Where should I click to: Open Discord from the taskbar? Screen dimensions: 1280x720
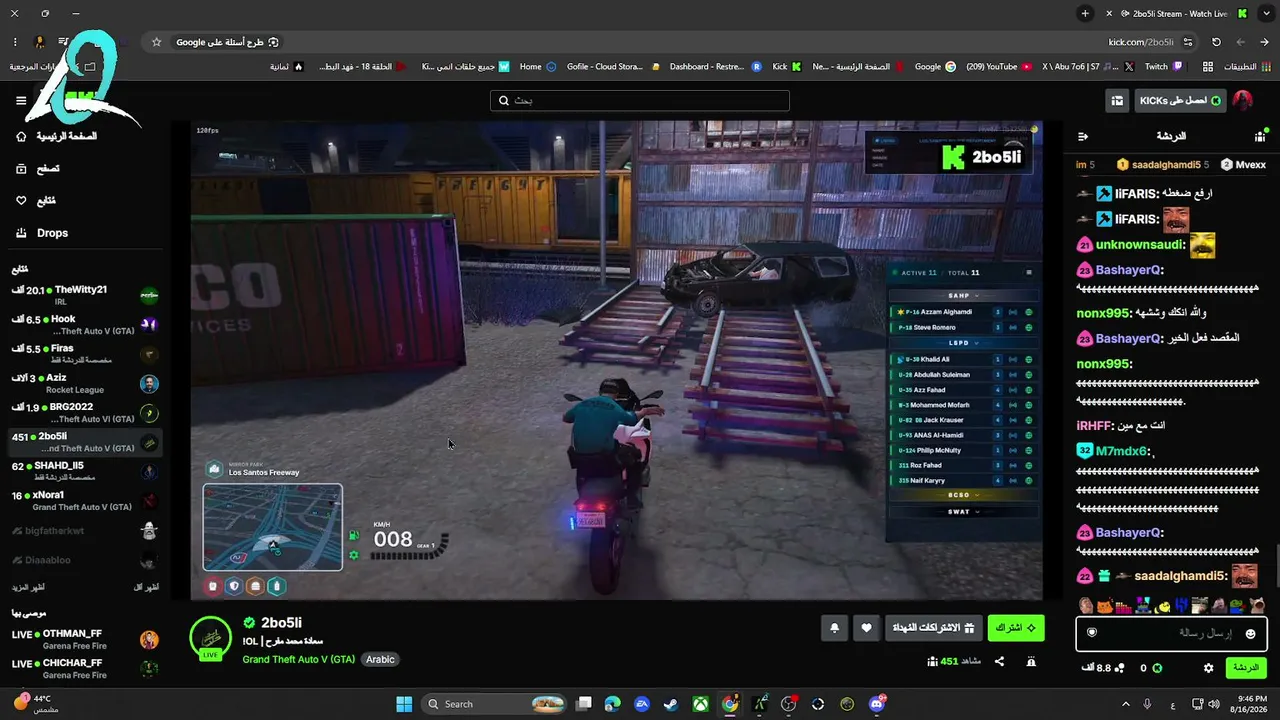pos(877,704)
